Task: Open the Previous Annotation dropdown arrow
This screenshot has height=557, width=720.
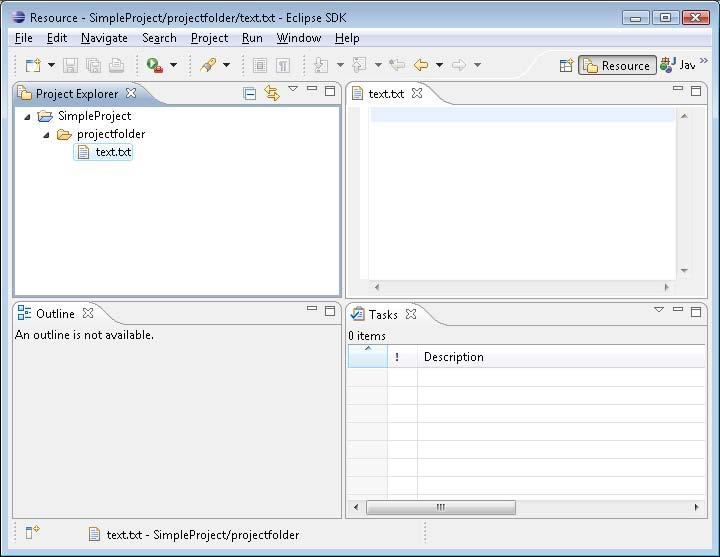Action: point(378,65)
